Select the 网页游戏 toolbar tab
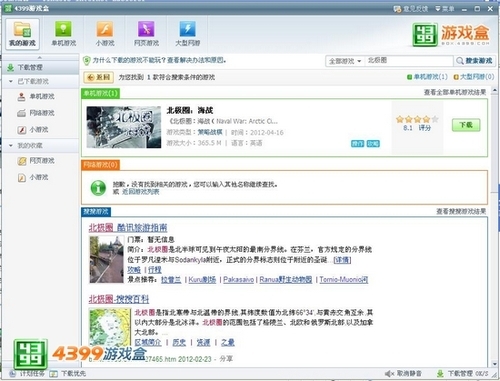 click(x=146, y=34)
